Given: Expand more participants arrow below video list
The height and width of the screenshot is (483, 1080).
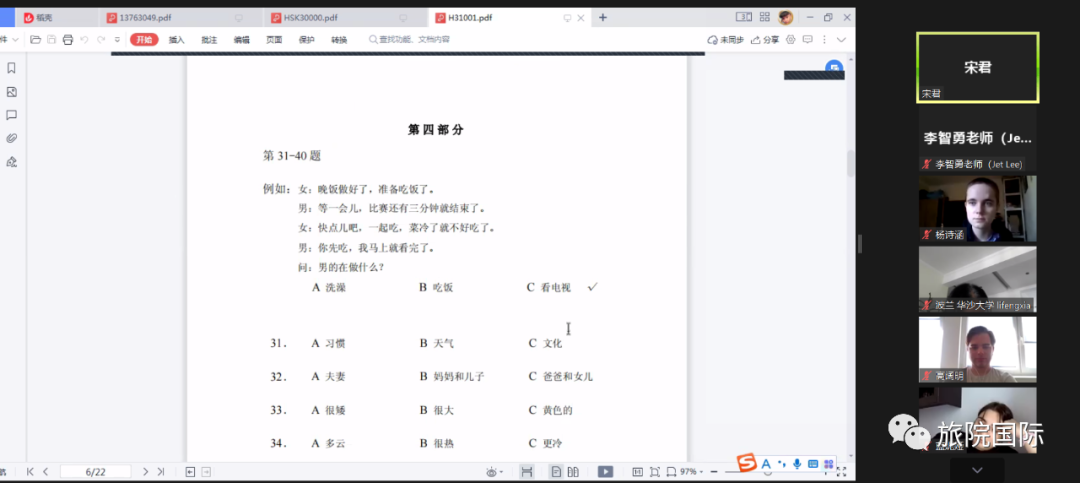Looking at the screenshot, I should (x=977, y=469).
